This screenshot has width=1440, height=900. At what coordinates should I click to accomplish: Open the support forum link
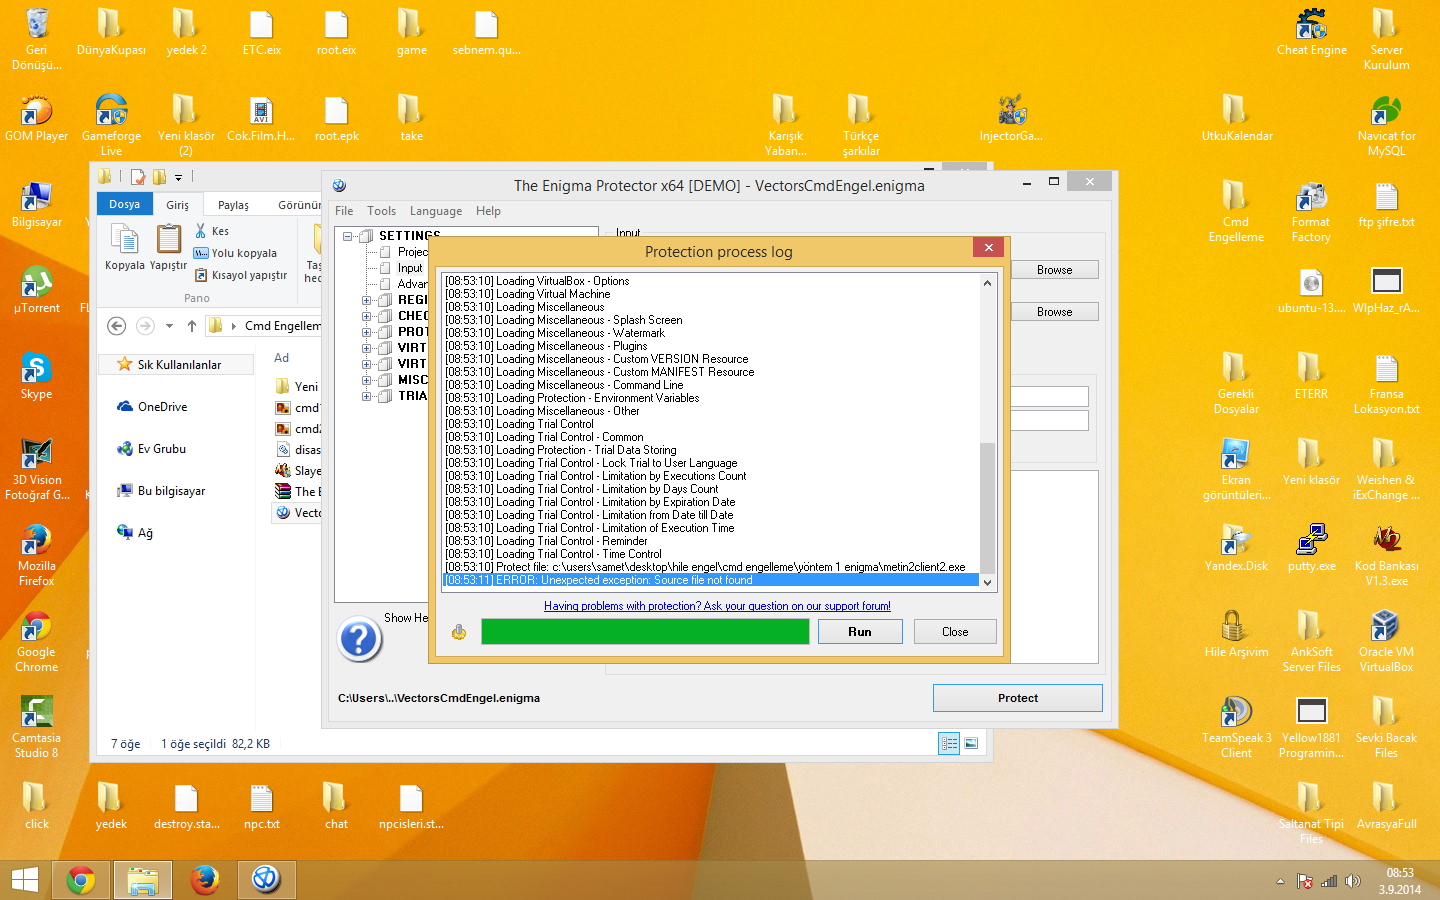(x=717, y=606)
